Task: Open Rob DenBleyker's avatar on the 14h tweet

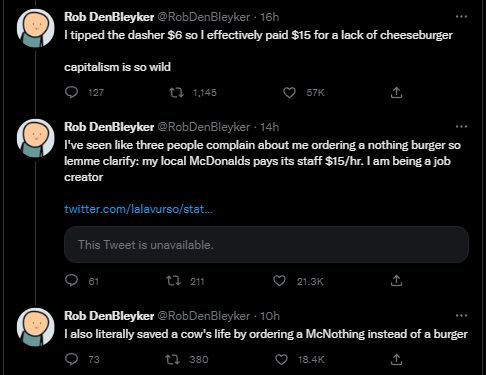Action: point(35,138)
